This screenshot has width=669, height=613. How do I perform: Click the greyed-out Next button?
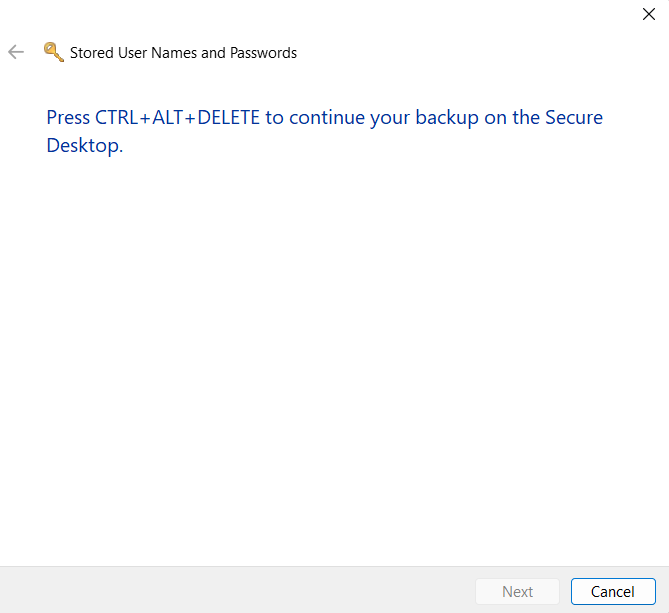517,591
